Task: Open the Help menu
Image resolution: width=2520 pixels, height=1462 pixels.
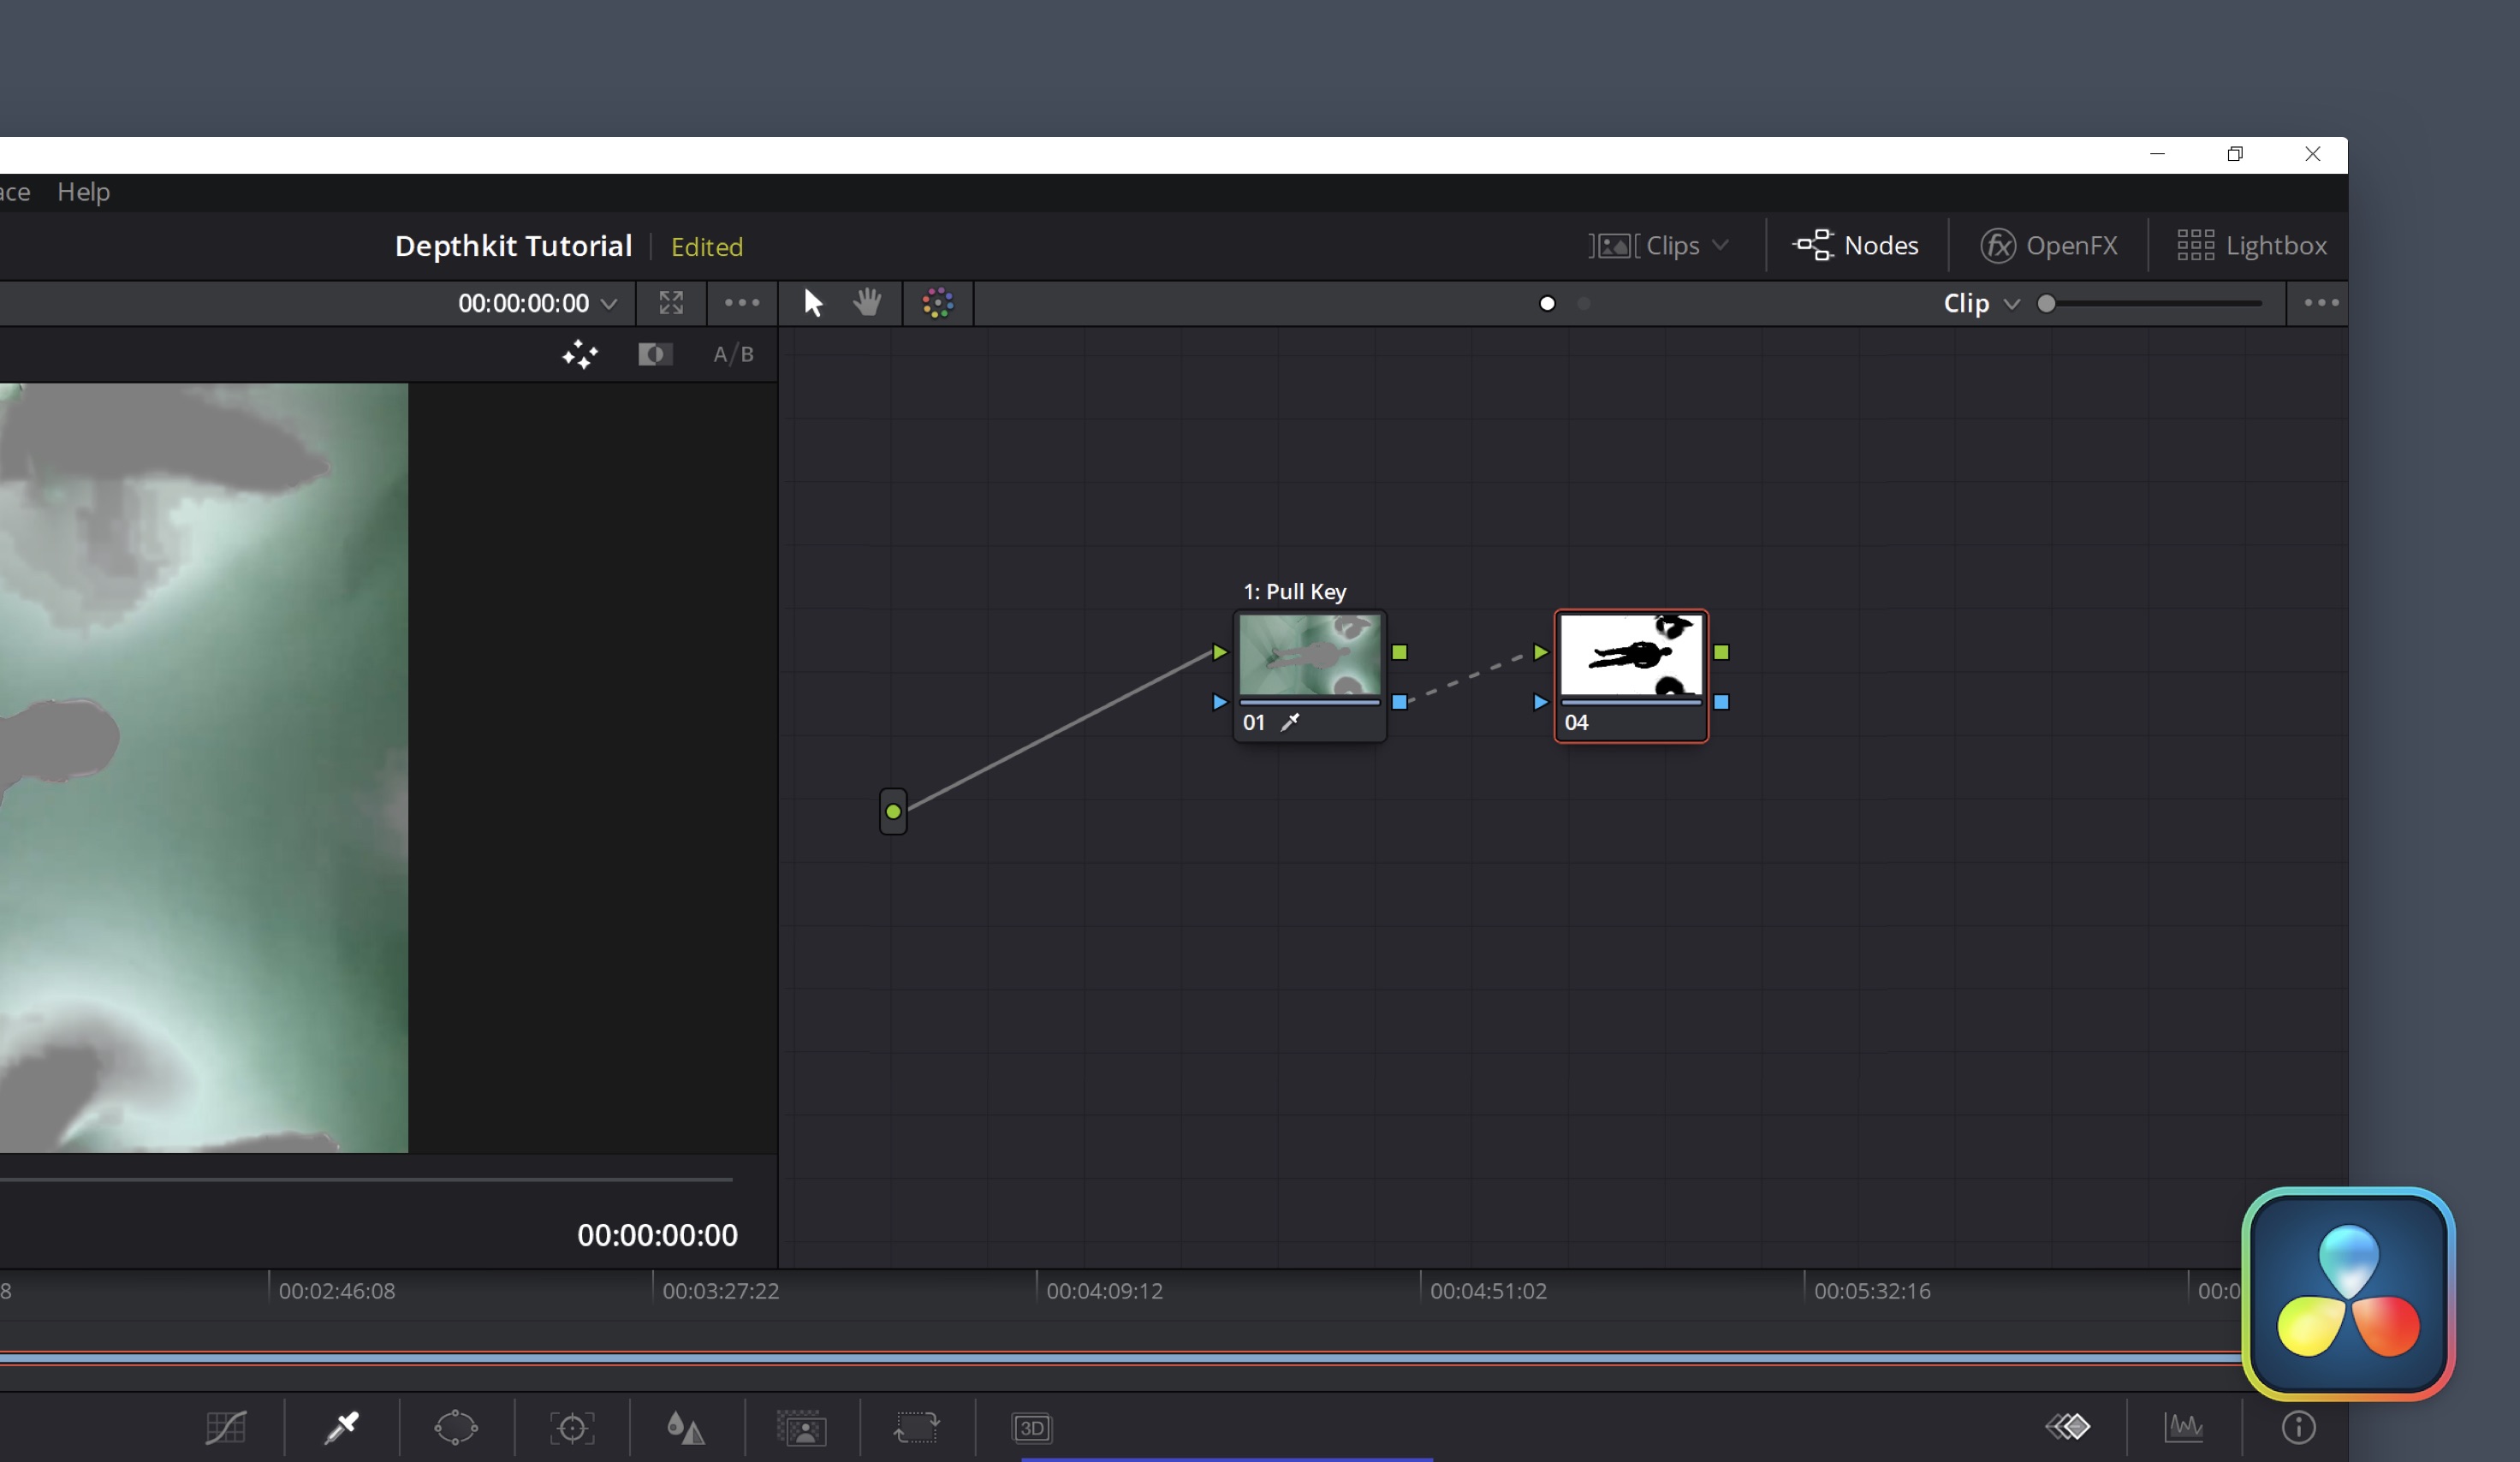Action: click(x=83, y=191)
